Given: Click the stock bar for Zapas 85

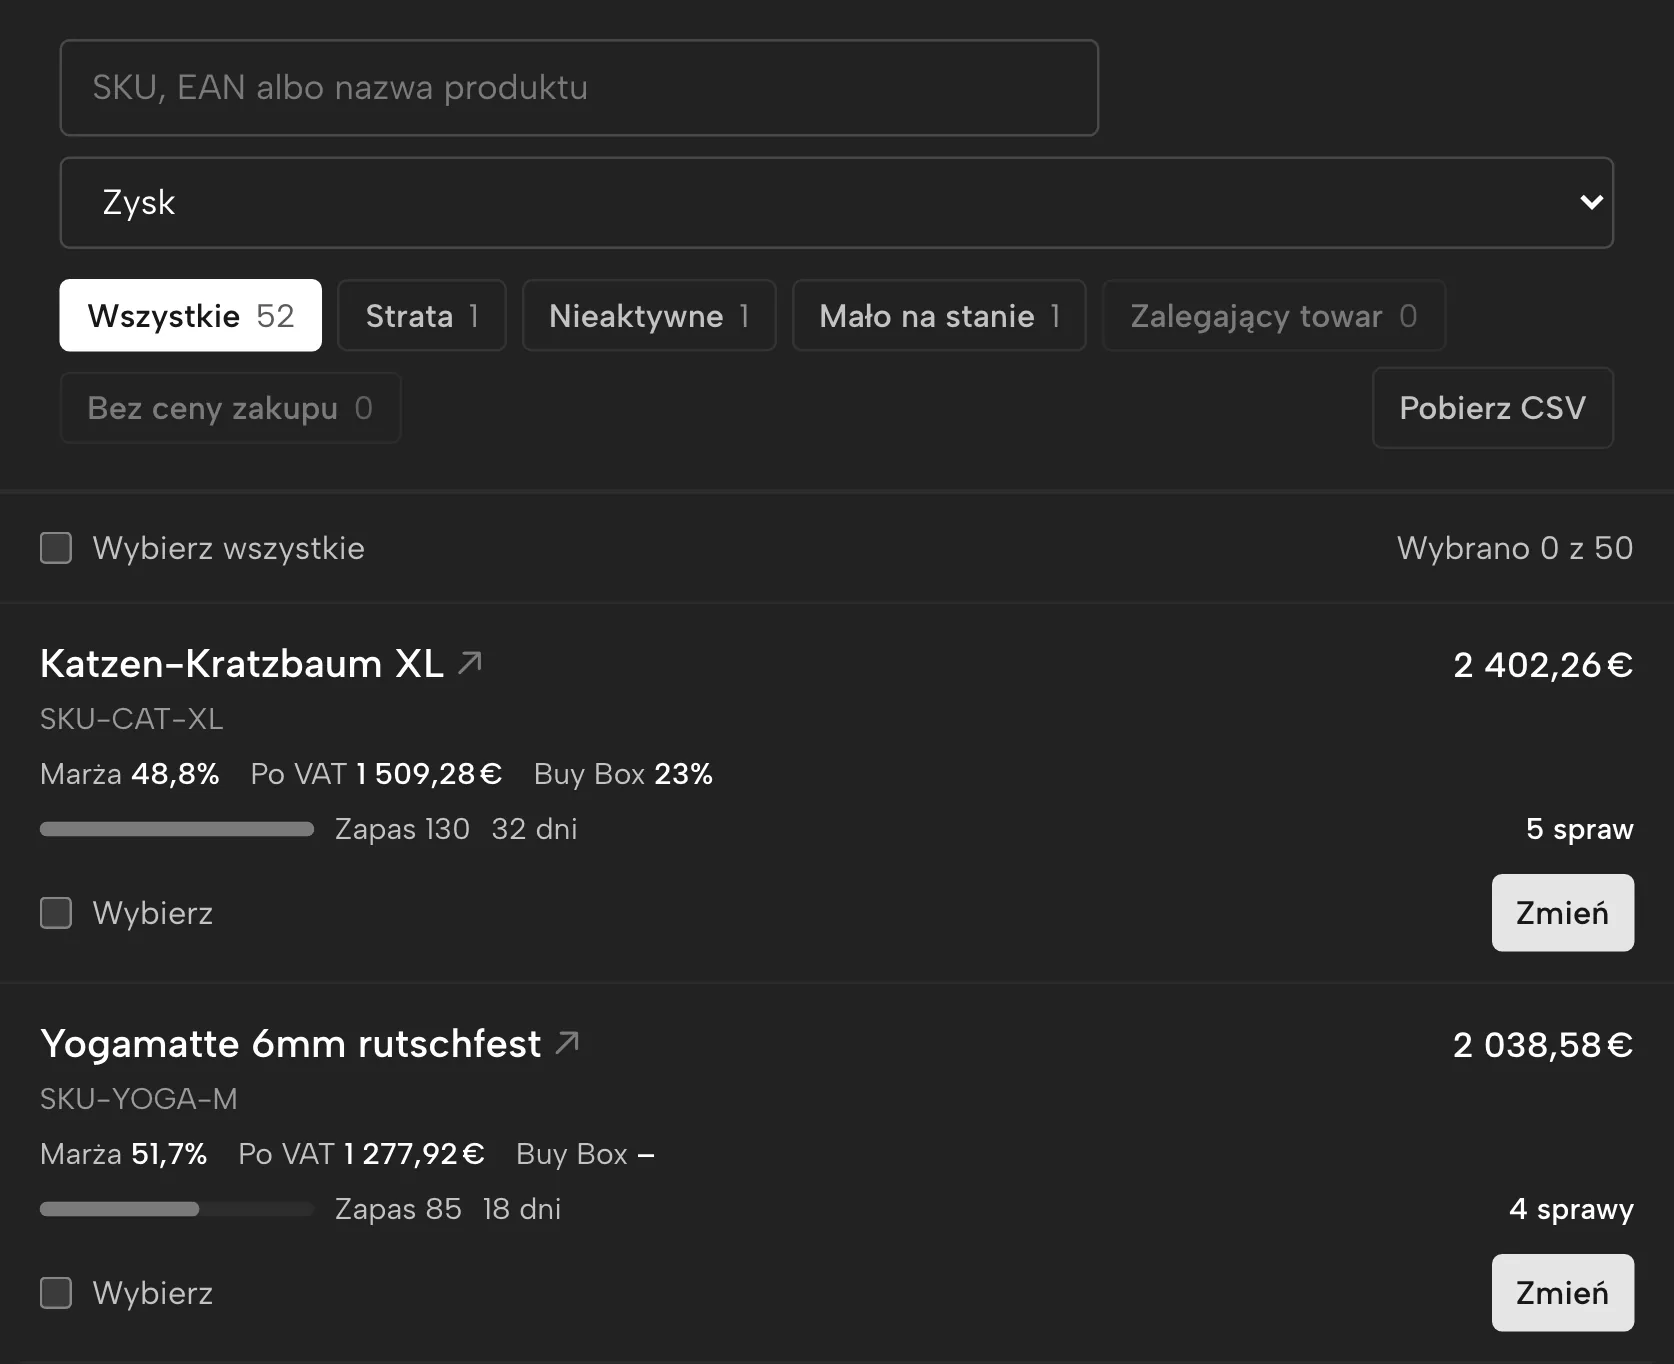Looking at the screenshot, I should click(x=177, y=1209).
